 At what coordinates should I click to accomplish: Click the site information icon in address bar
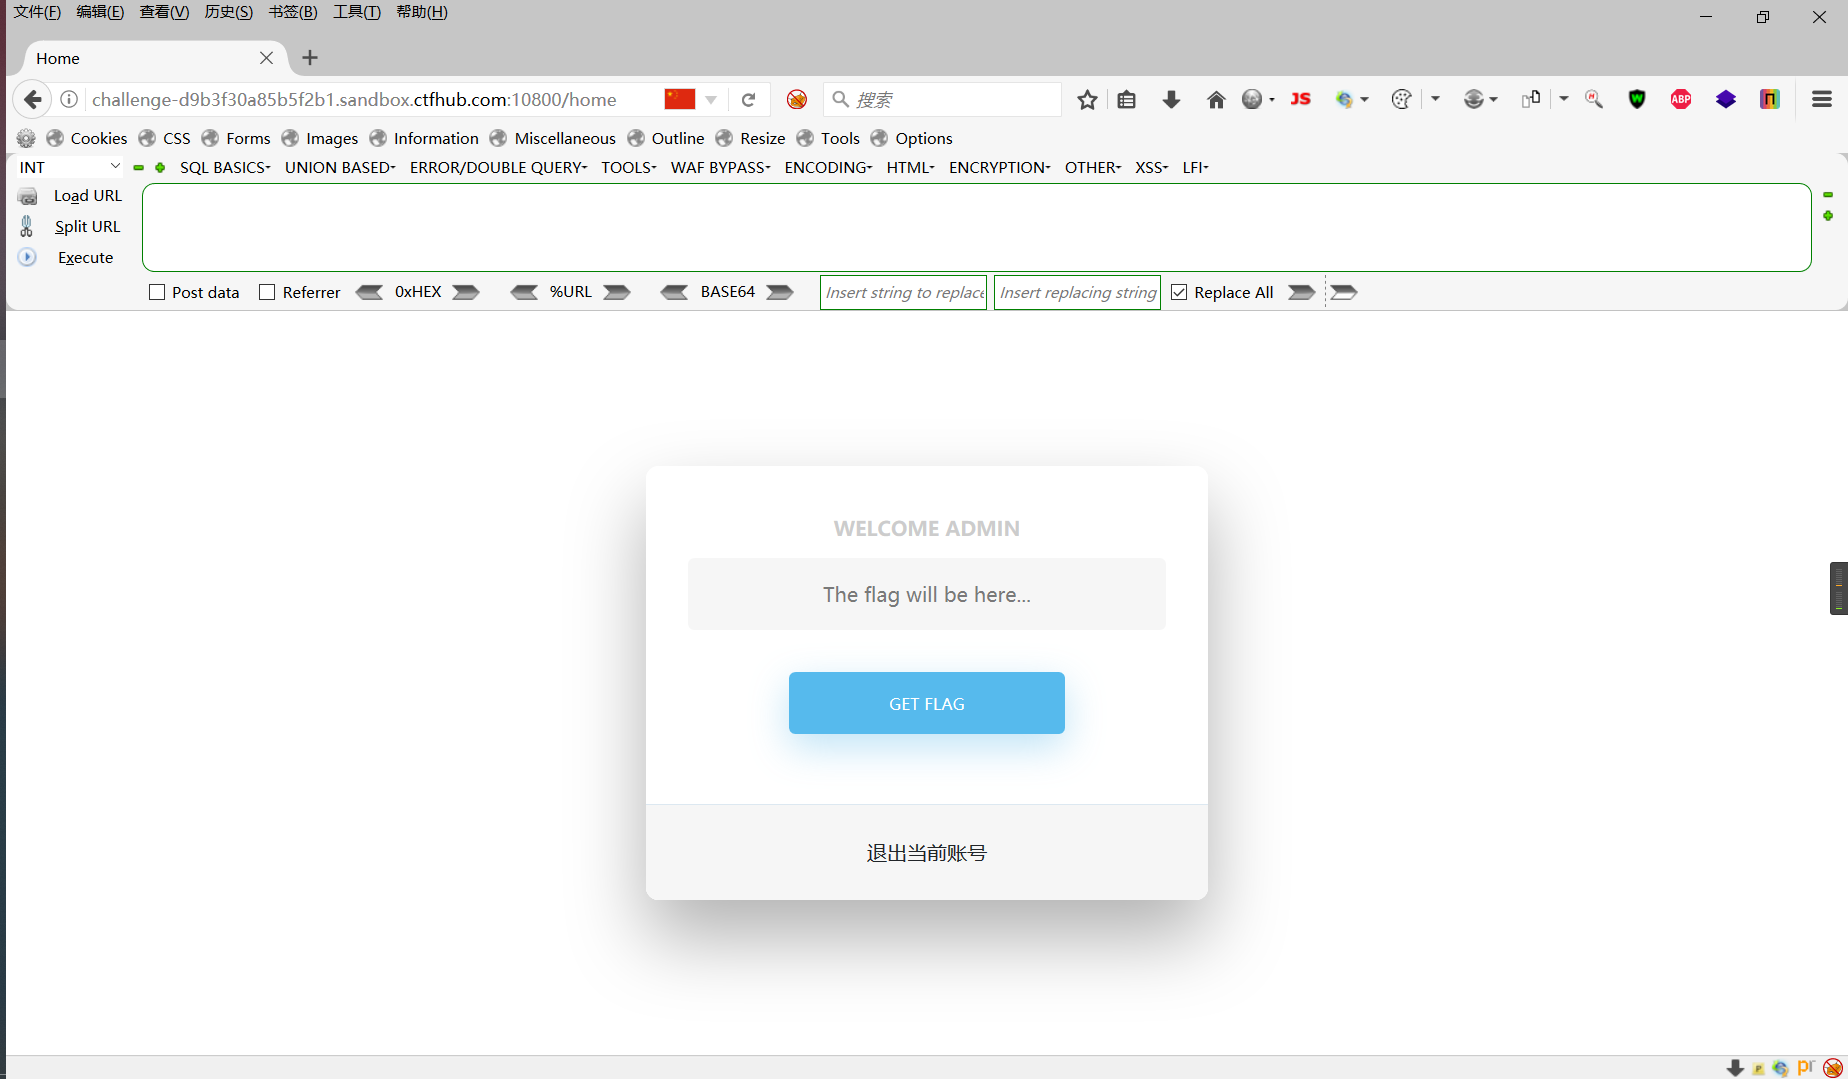(x=69, y=99)
